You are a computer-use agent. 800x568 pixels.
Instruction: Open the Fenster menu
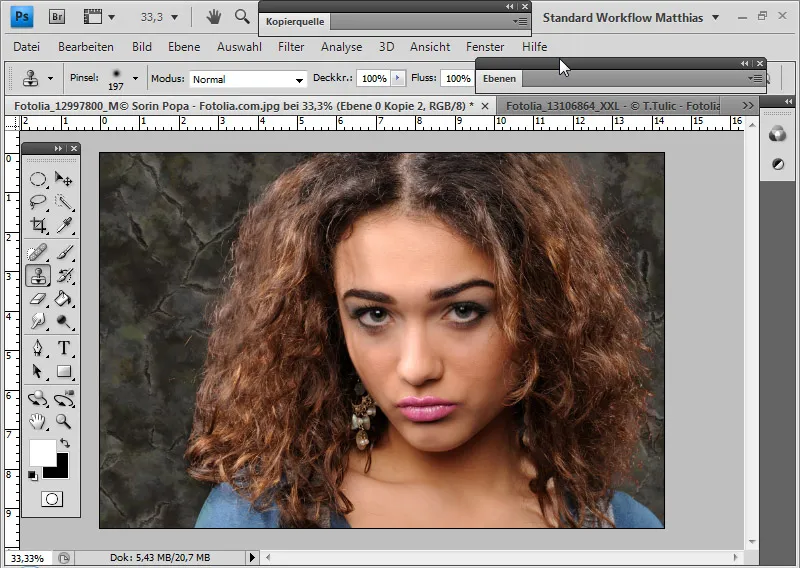(485, 47)
